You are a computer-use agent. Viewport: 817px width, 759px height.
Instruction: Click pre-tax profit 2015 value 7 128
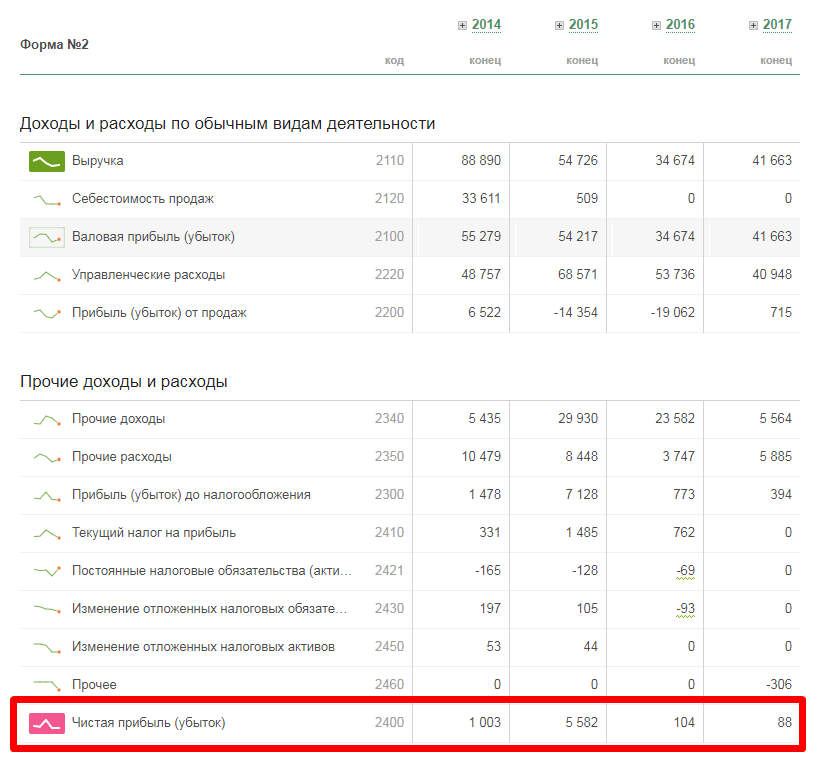581,494
